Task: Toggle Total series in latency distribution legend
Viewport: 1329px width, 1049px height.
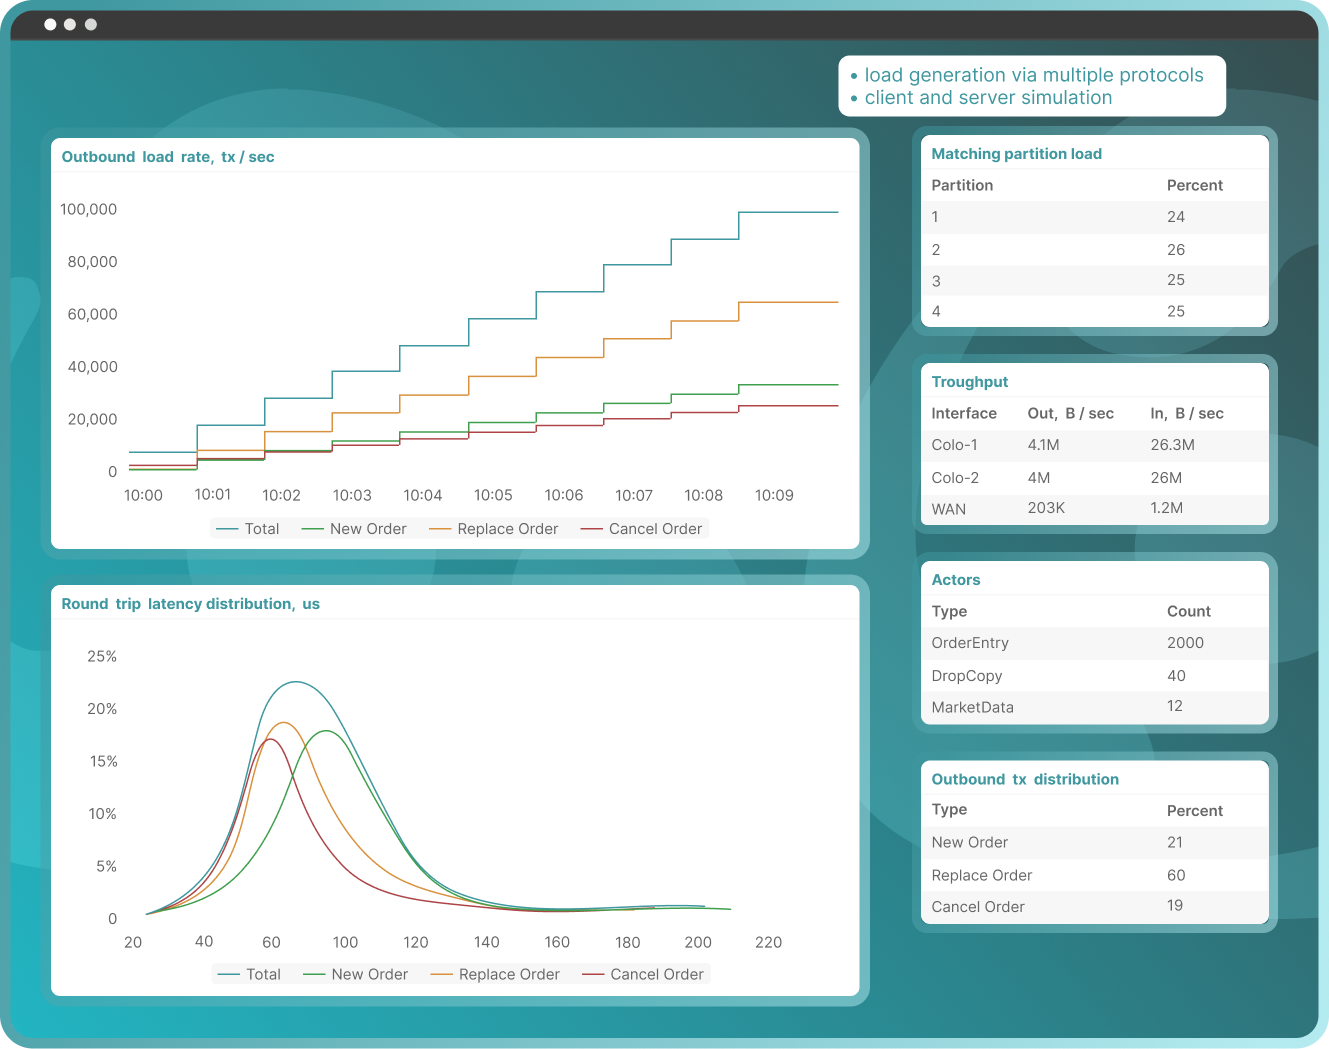Action: [x=250, y=974]
